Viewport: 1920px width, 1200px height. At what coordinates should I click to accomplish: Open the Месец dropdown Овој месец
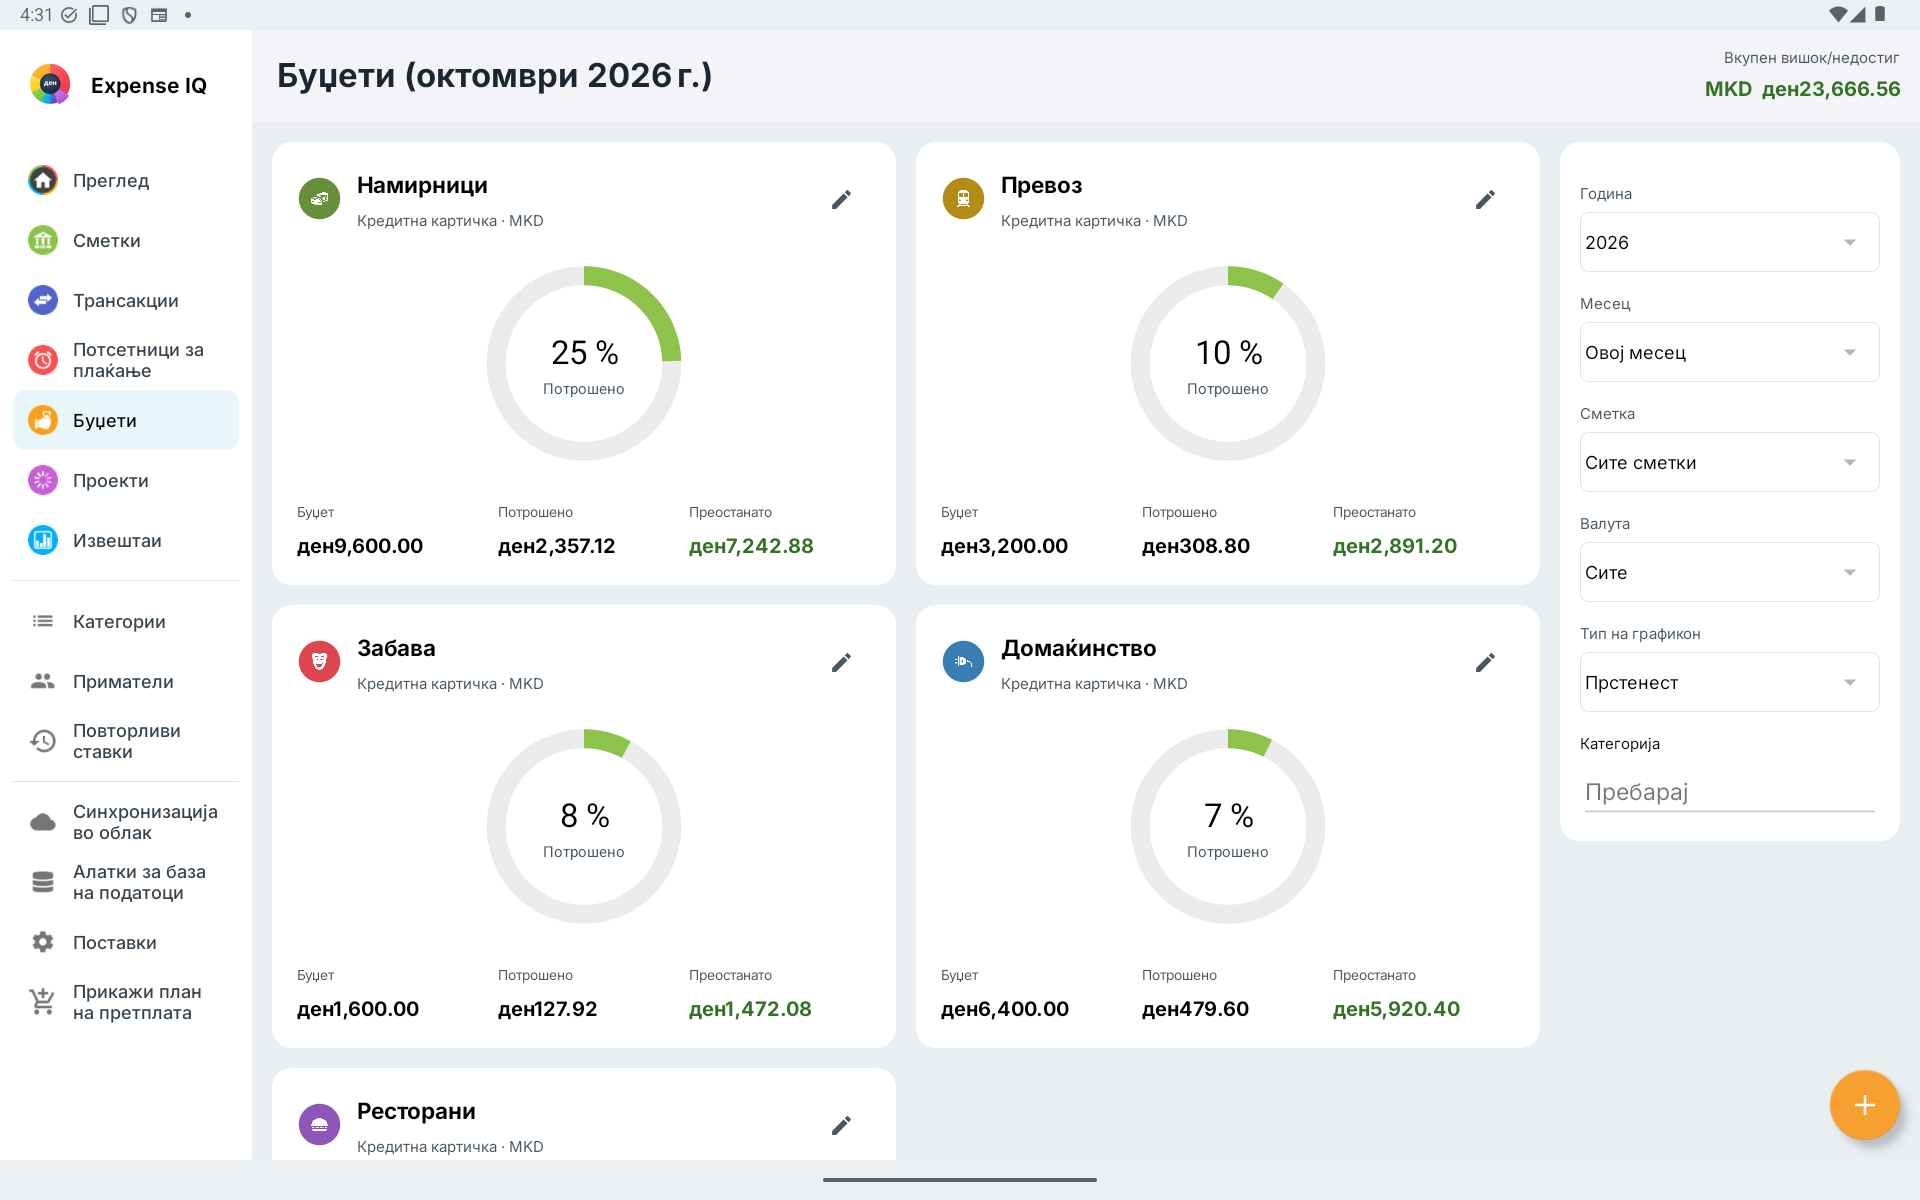click(x=1729, y=352)
